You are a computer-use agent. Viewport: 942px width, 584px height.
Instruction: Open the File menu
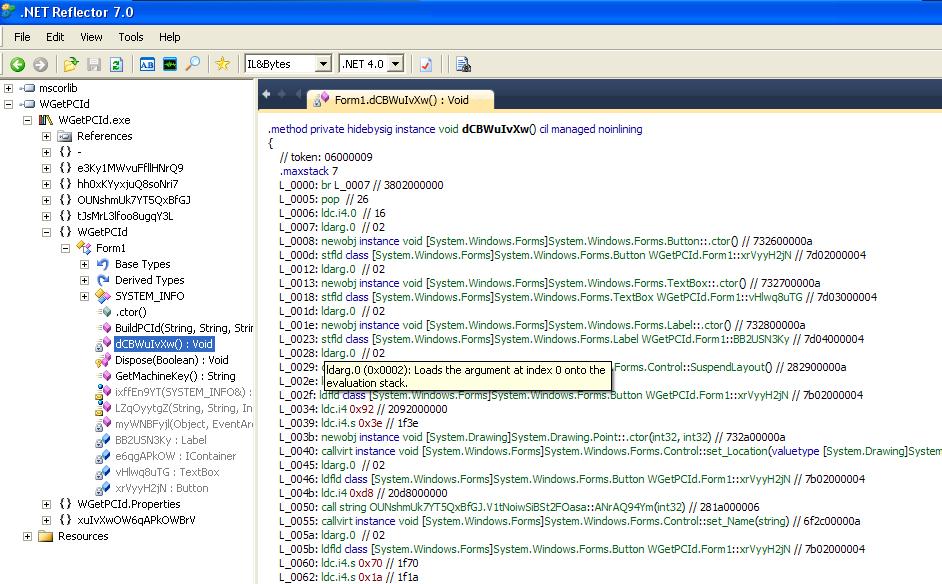[22, 37]
